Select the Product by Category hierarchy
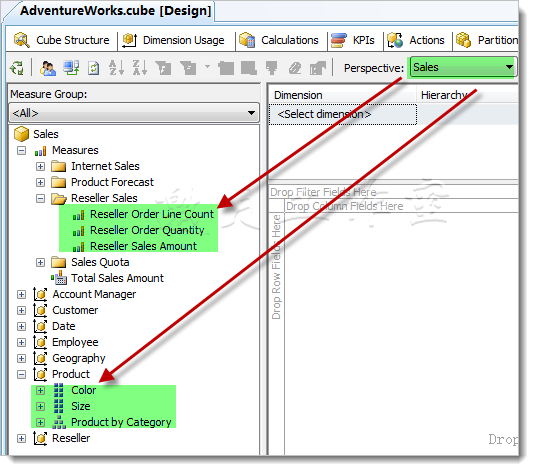 click(121, 422)
